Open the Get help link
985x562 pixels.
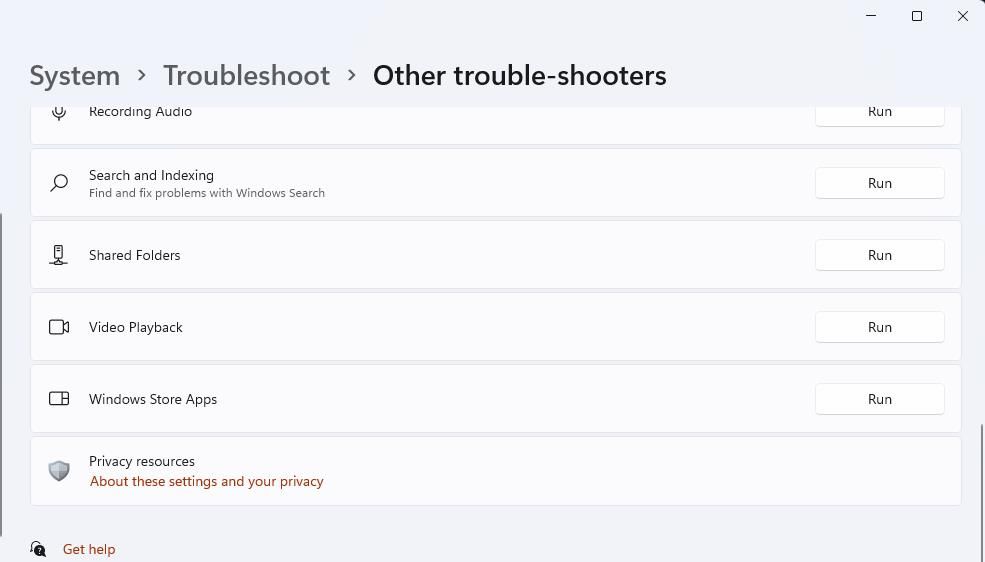pos(89,549)
